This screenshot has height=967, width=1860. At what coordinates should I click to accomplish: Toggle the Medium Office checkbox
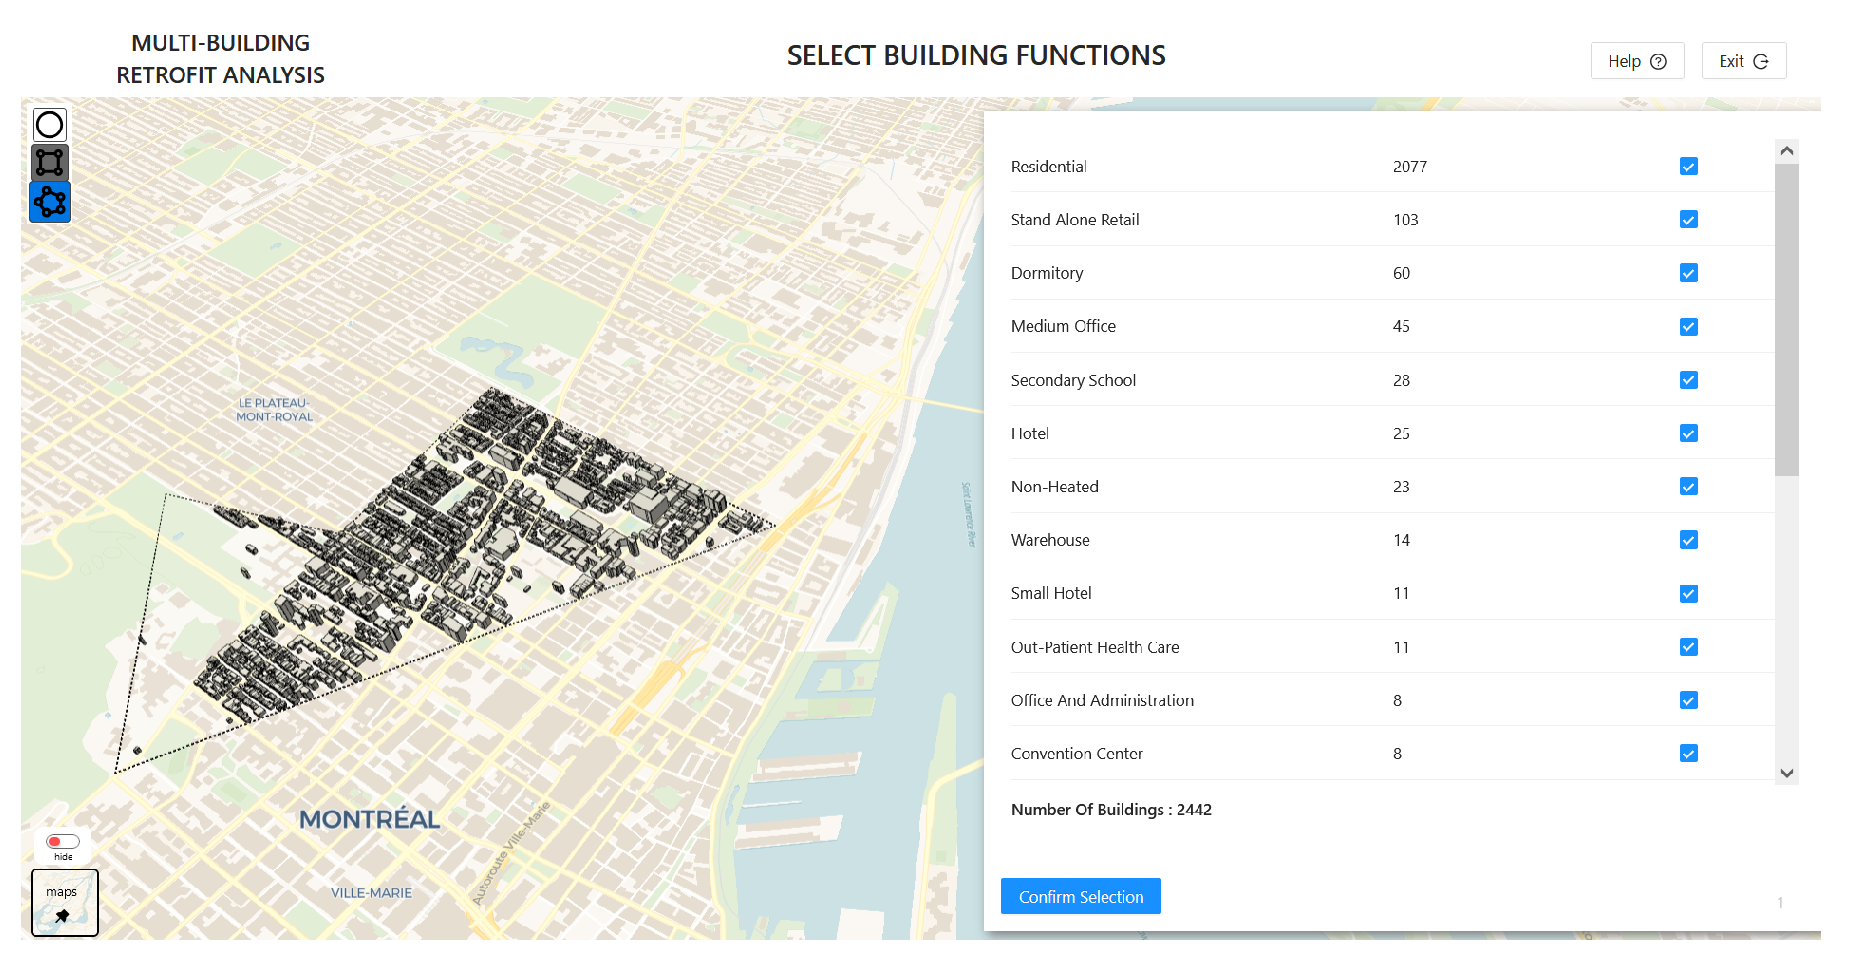(x=1688, y=327)
